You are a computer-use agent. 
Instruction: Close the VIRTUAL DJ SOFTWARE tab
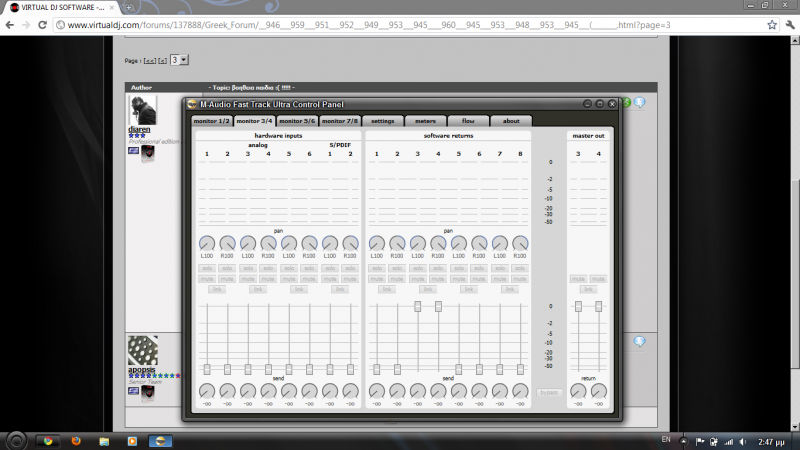[x=112, y=8]
